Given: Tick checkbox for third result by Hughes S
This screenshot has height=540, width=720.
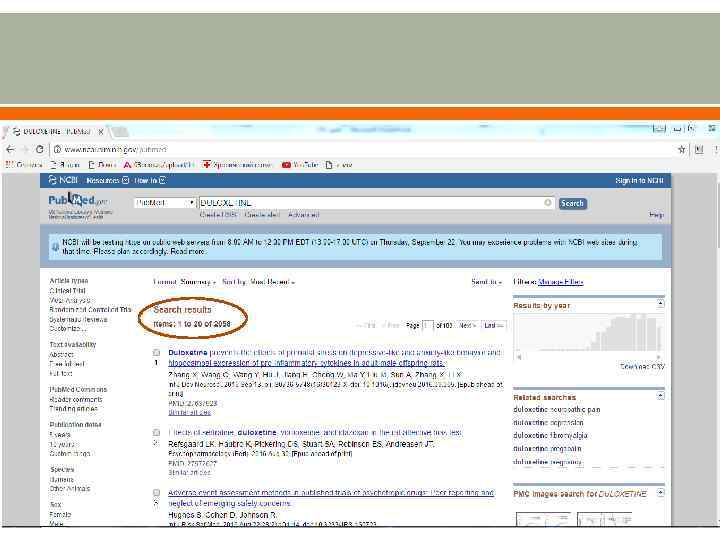Looking at the screenshot, I should [157, 493].
